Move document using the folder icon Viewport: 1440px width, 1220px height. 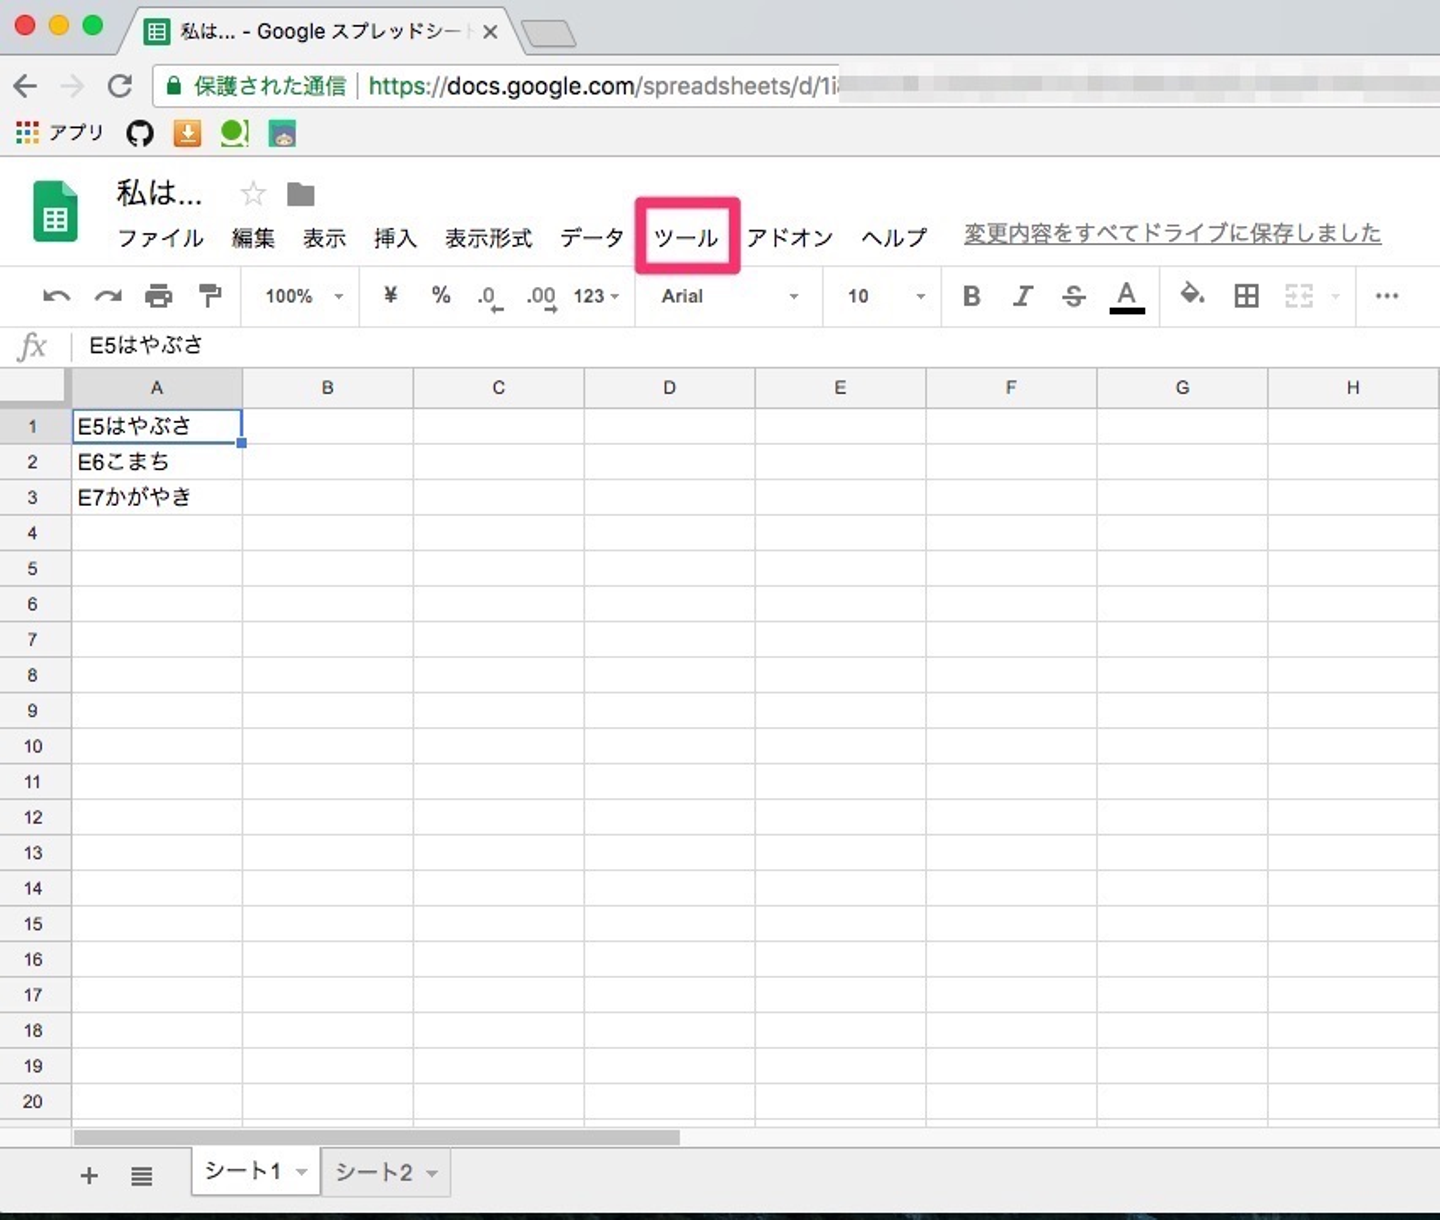coord(301,194)
